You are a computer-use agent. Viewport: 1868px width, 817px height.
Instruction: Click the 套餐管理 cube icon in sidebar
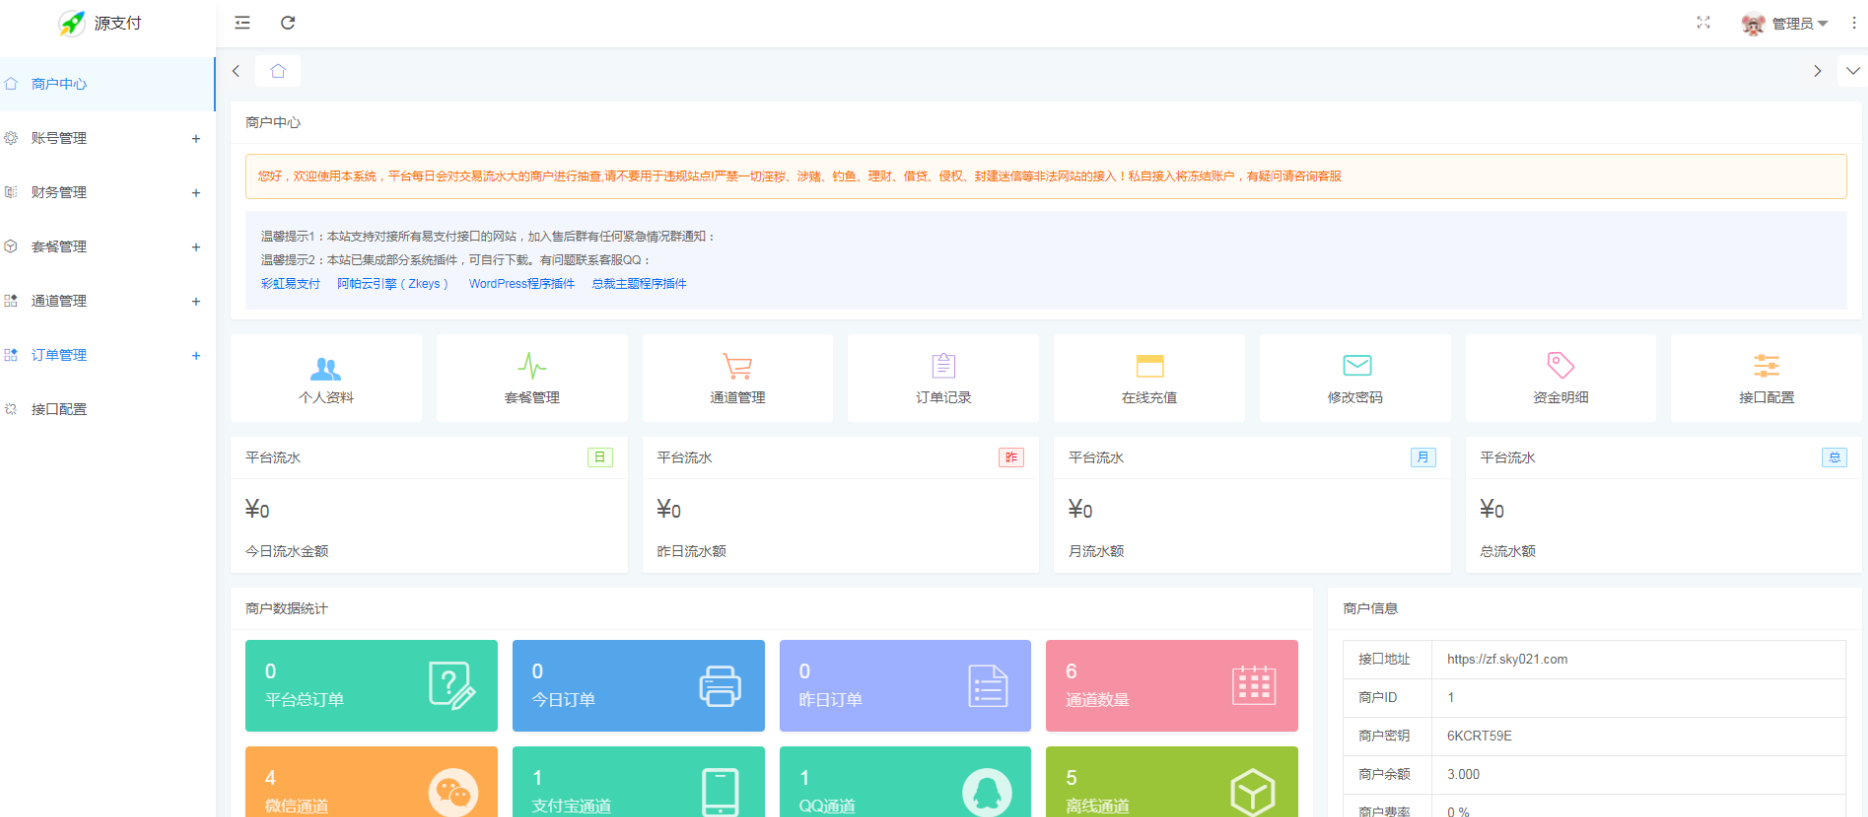[11, 246]
